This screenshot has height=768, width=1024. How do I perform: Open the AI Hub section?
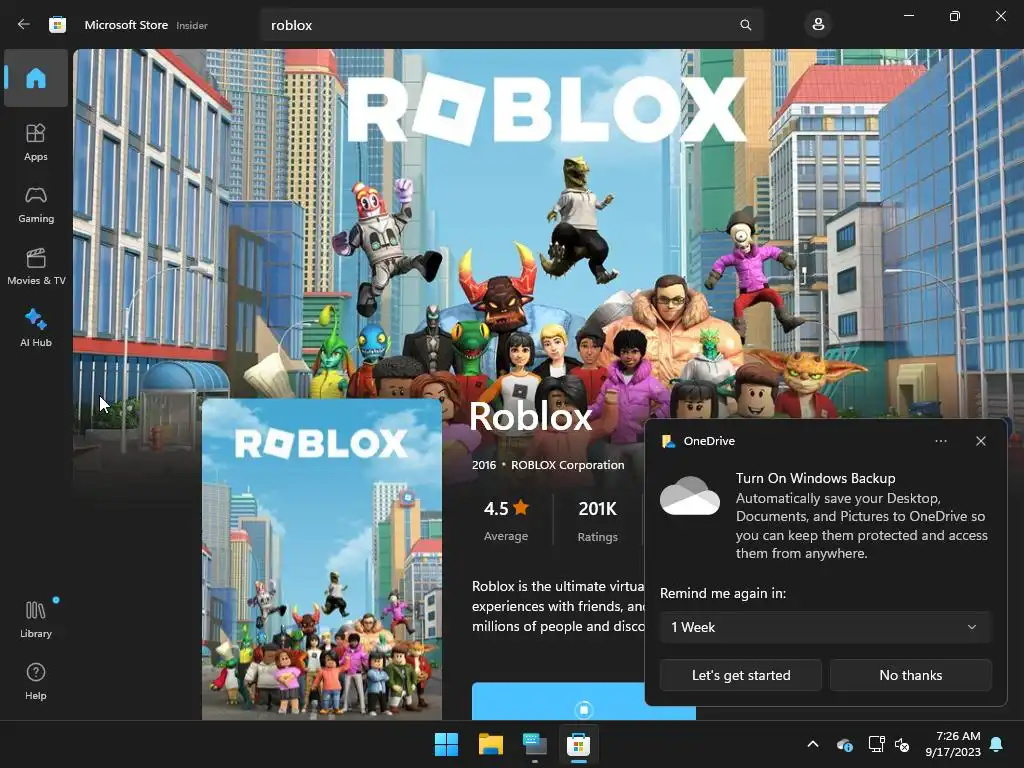tap(36, 328)
